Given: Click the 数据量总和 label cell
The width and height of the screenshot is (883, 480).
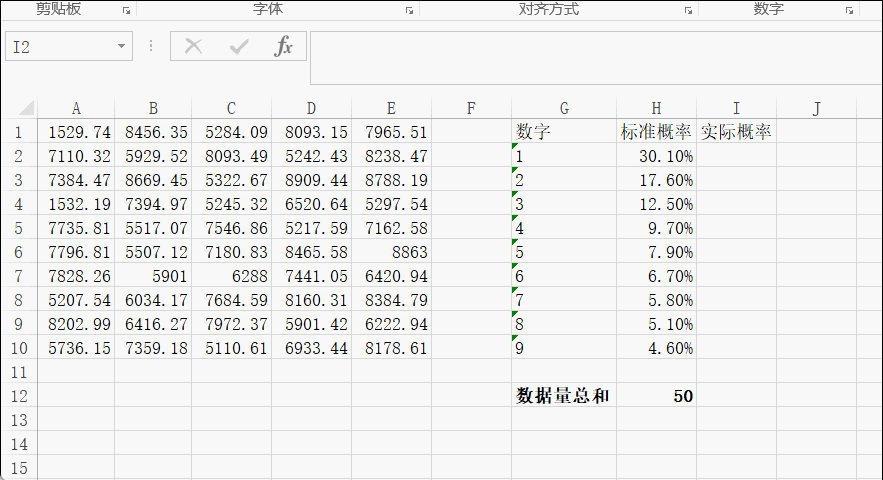Looking at the screenshot, I should pos(564,396).
